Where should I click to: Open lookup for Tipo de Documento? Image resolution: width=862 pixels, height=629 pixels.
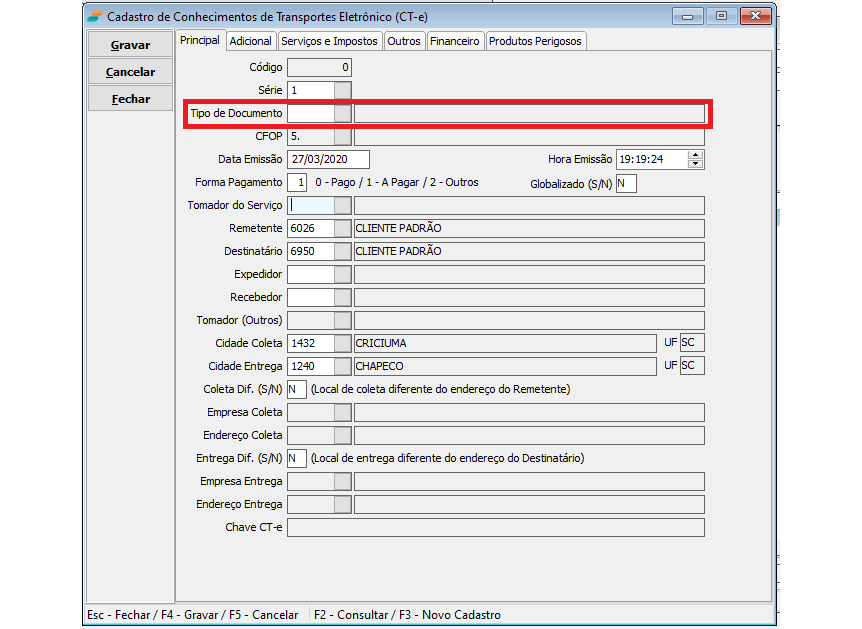pos(343,114)
